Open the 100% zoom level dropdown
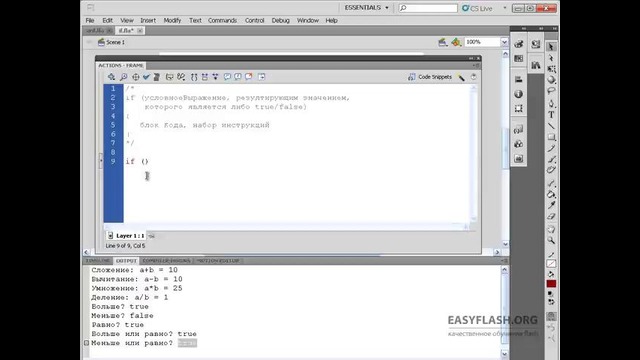This screenshot has height=360, width=640. [x=504, y=42]
